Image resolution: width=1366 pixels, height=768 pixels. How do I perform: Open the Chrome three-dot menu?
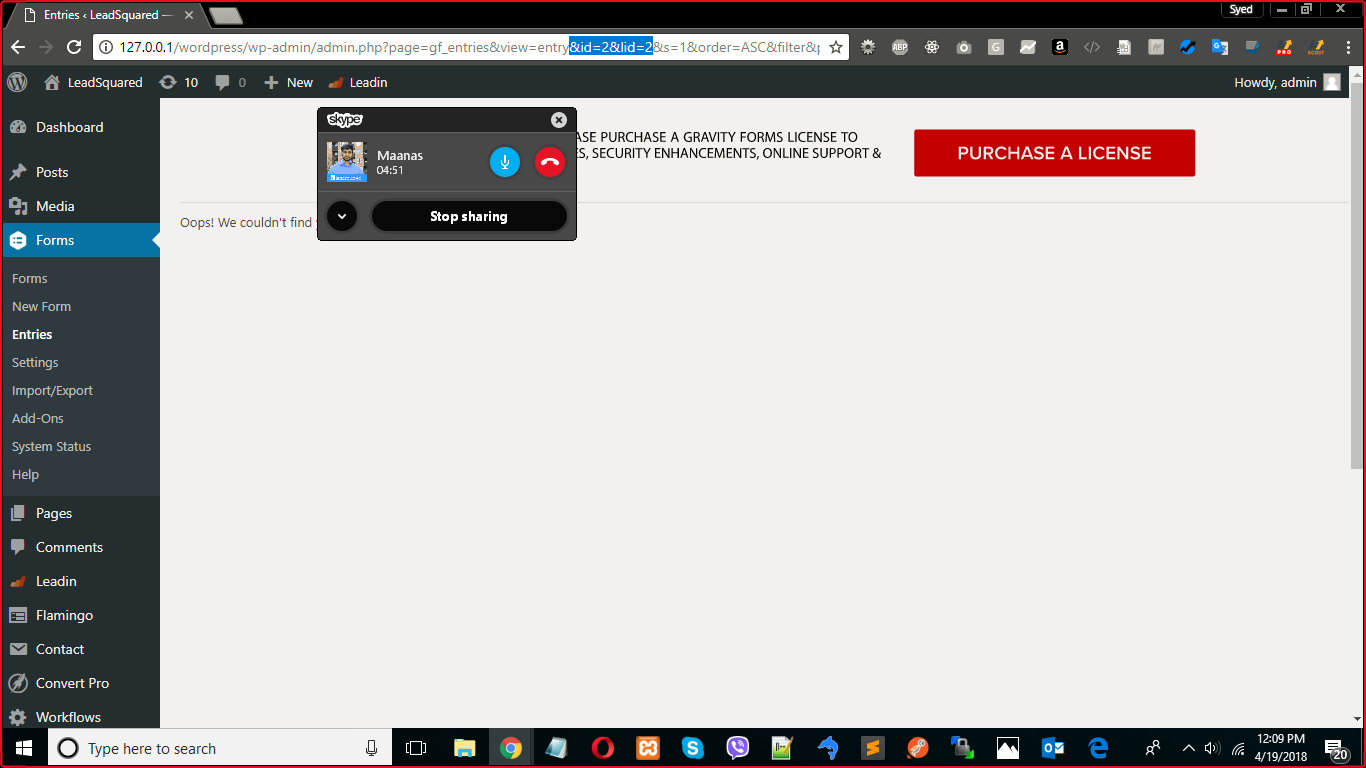tap(1347, 47)
